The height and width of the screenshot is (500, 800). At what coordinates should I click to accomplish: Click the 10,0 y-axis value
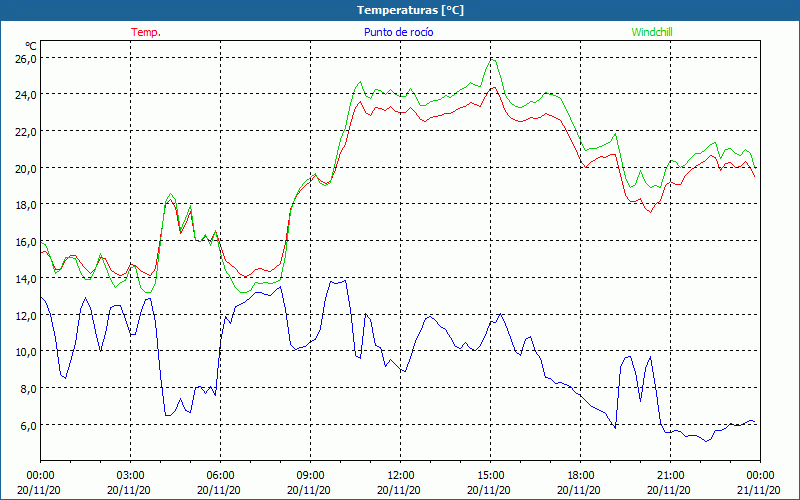(26, 352)
